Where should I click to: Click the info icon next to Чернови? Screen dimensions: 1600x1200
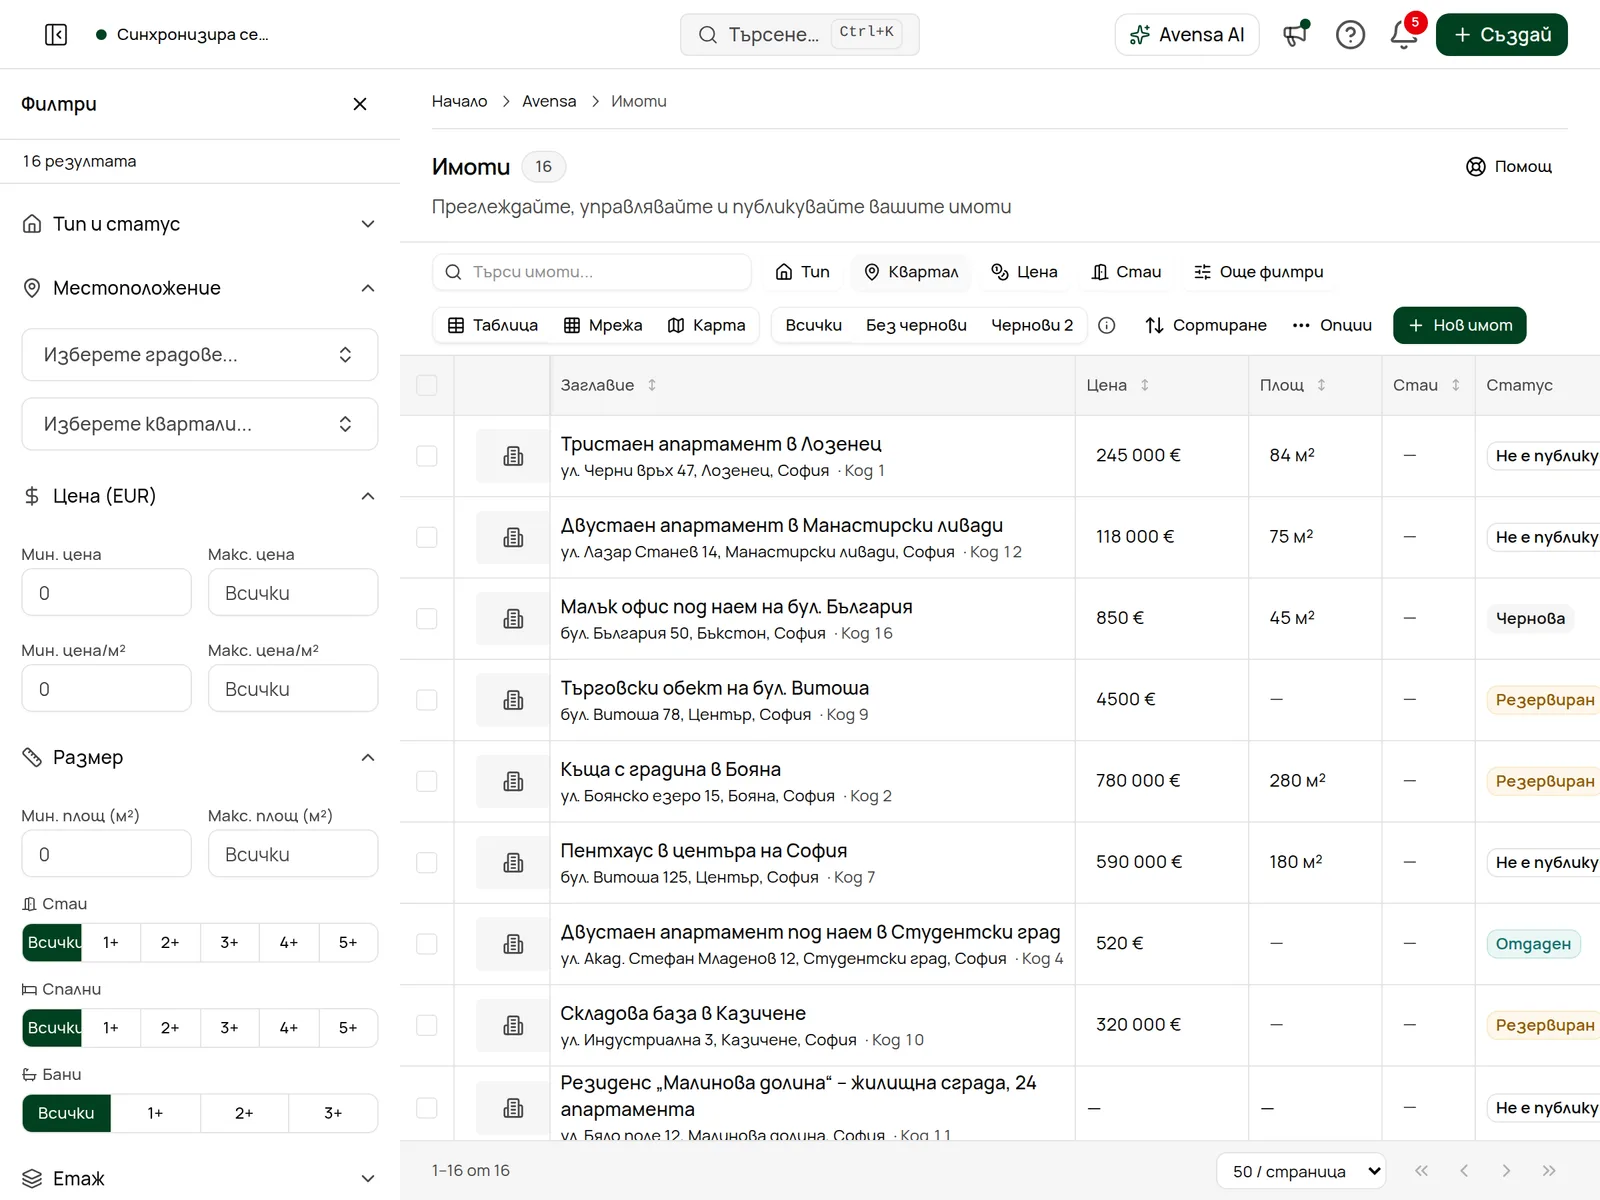click(x=1107, y=325)
